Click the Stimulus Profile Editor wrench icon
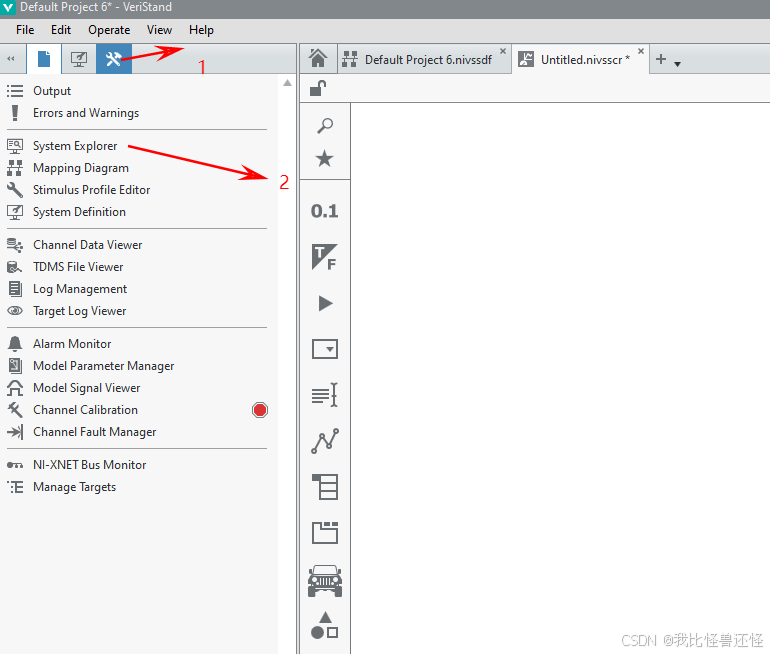 pyautogui.click(x=15, y=190)
